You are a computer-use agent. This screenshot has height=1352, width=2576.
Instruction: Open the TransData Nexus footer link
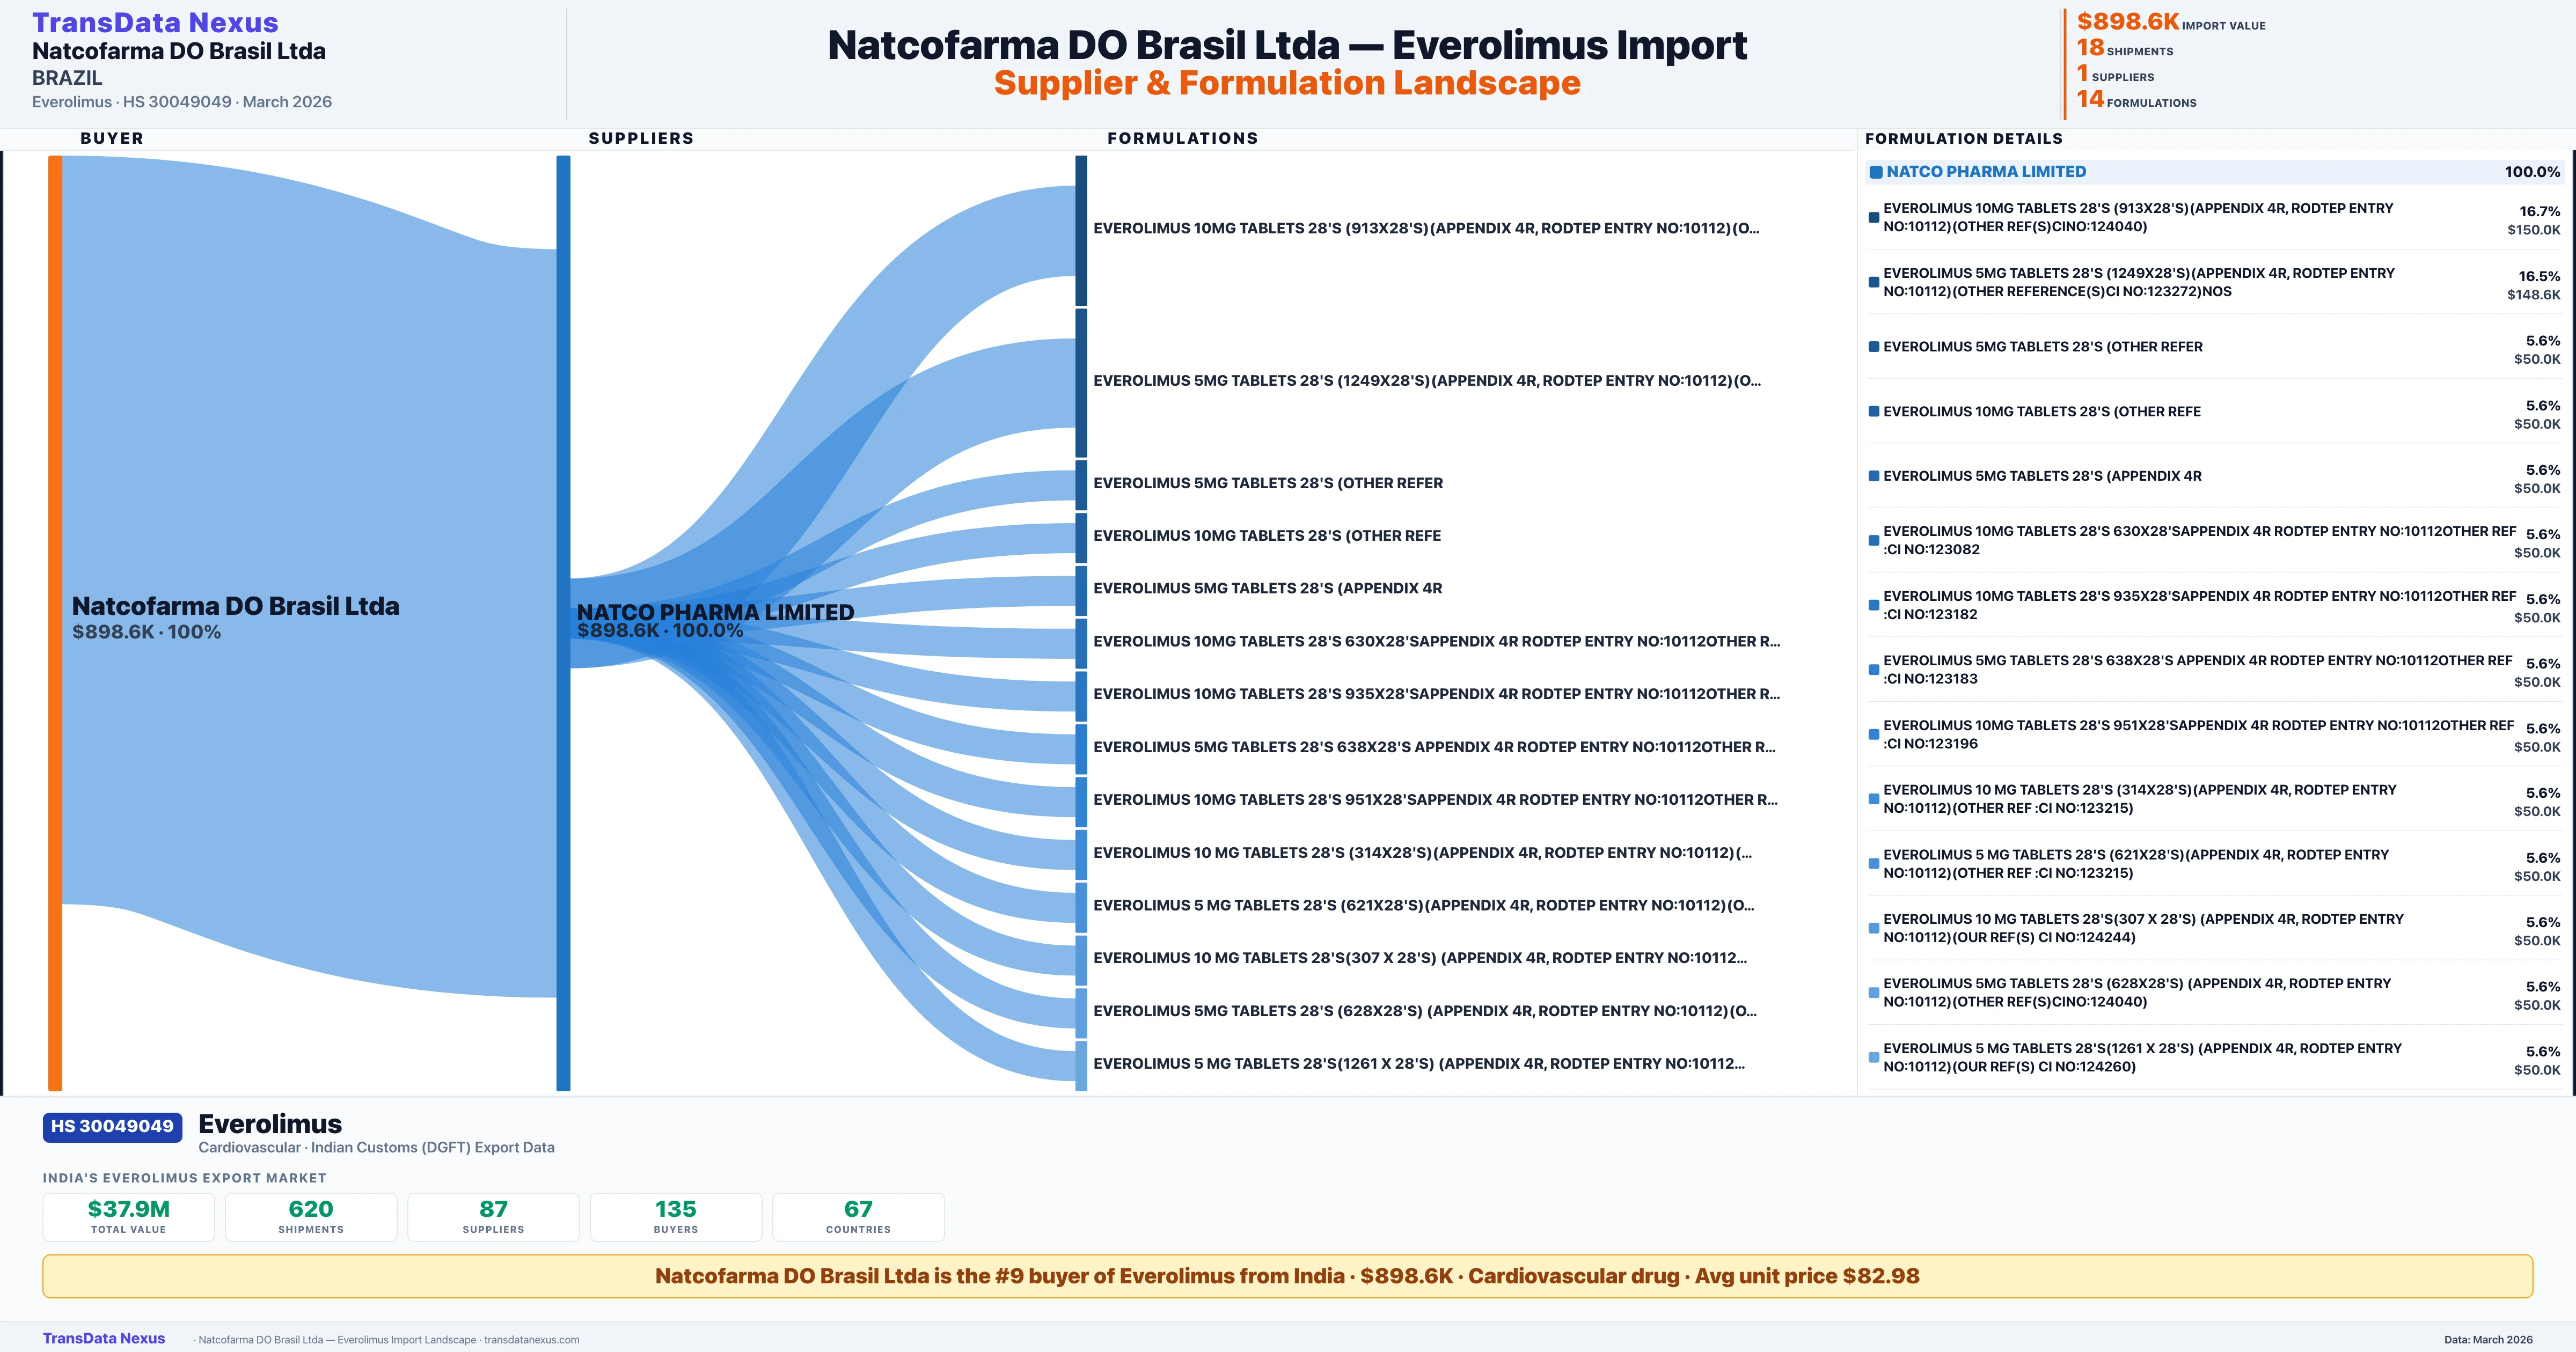[104, 1338]
